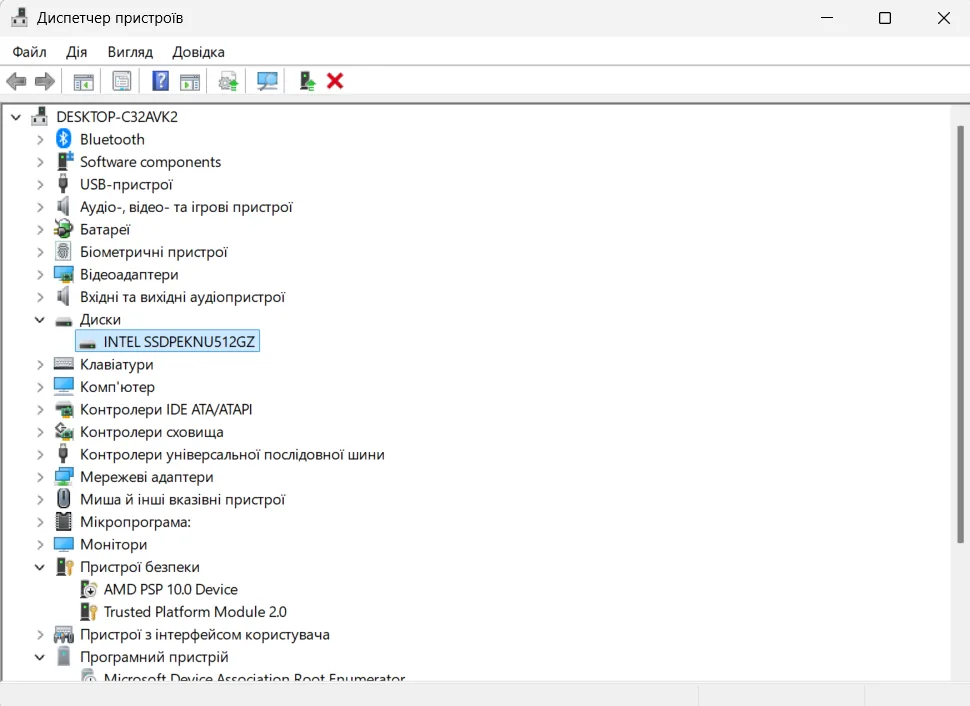Click the gear with green arrow toolbar icon

pyautogui.click(x=228, y=81)
